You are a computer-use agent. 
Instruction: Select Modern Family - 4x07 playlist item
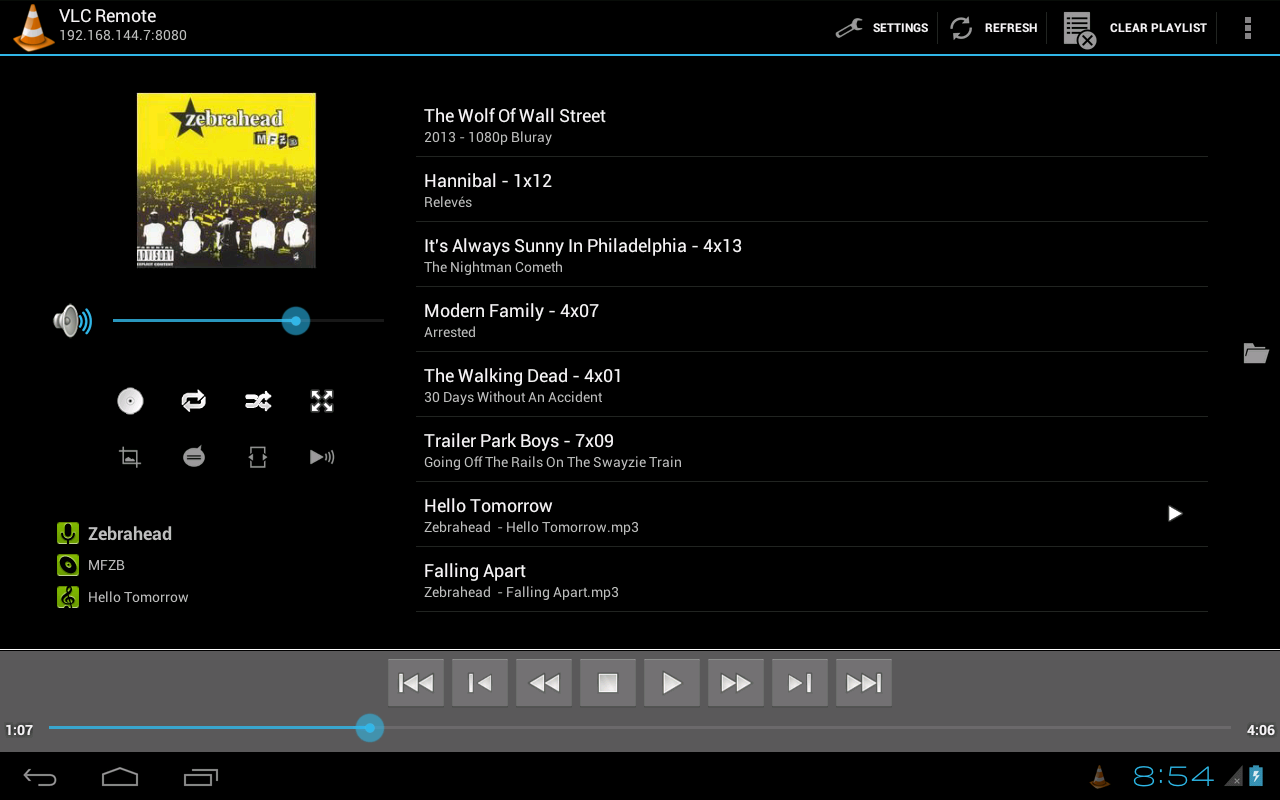(812, 320)
